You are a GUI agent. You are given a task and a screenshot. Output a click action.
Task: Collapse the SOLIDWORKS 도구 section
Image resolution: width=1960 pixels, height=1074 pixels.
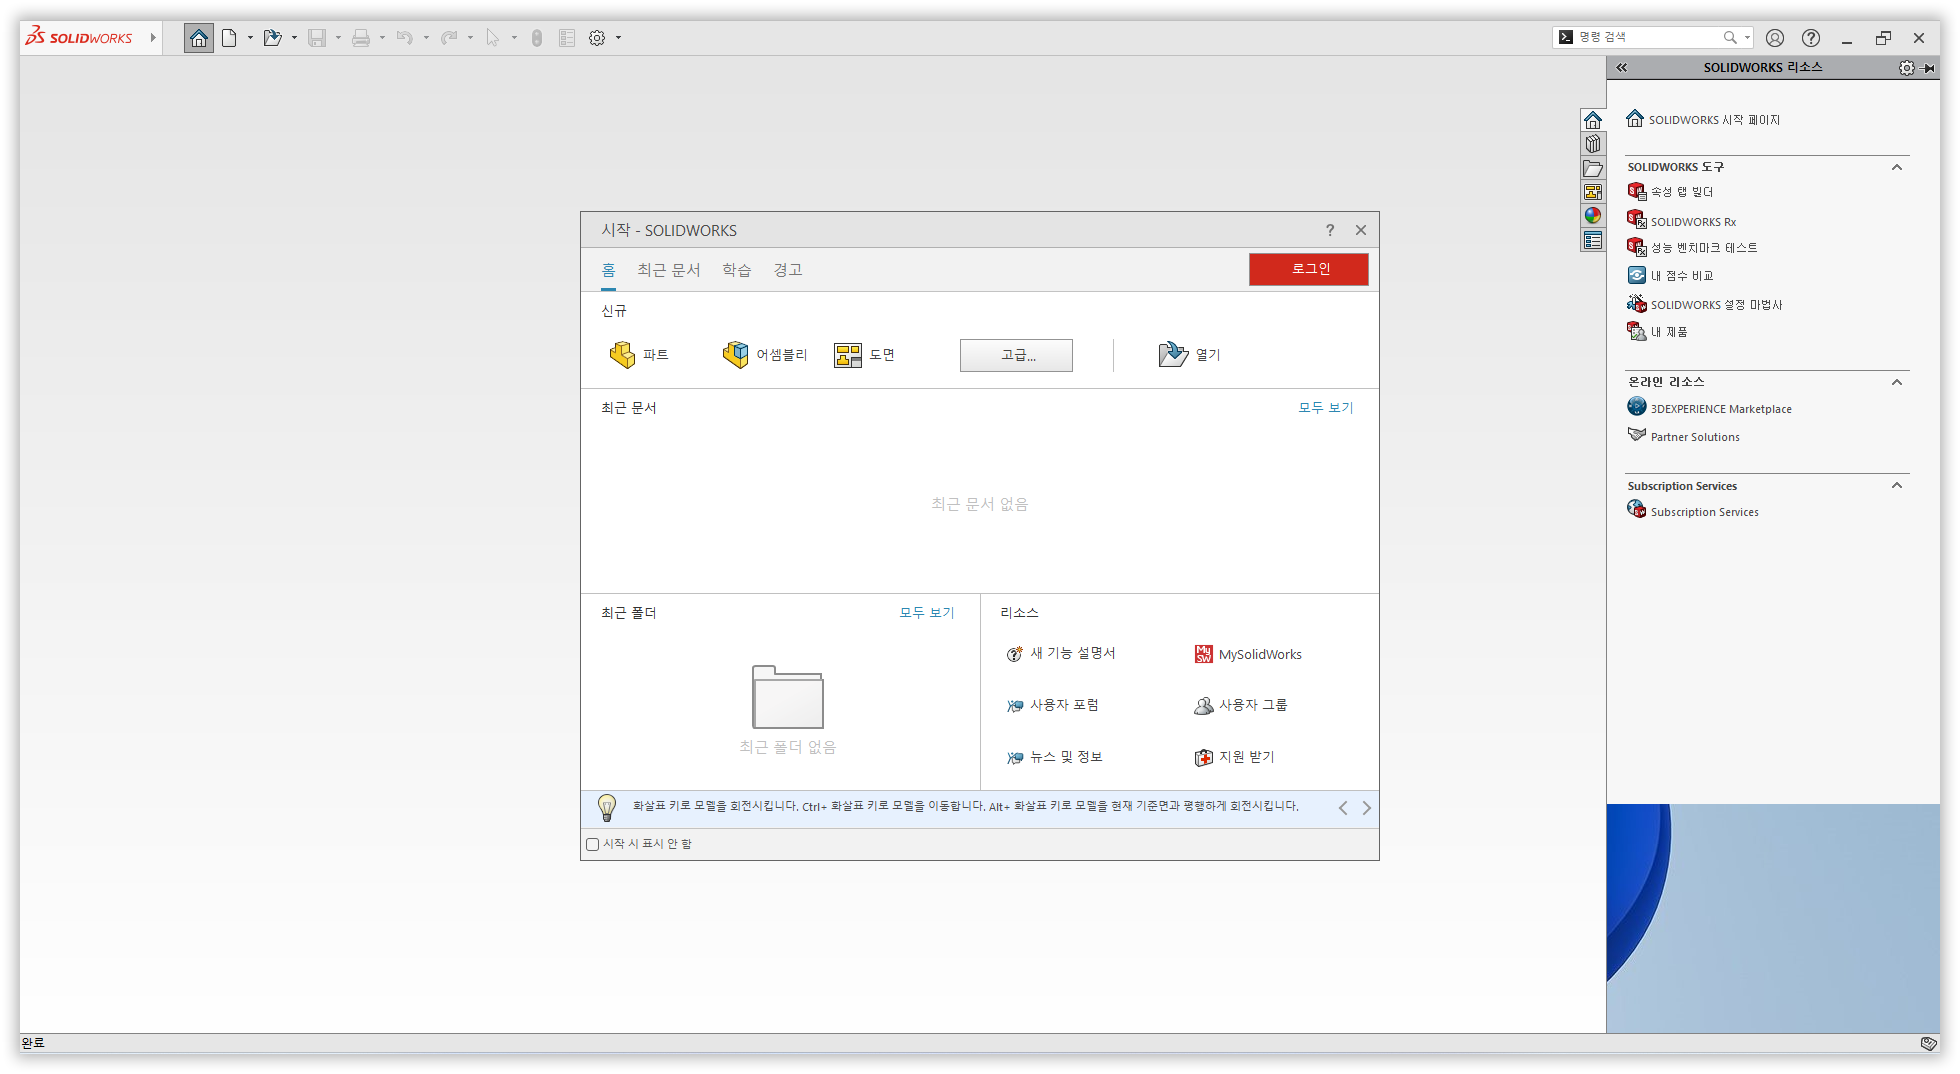(x=1897, y=167)
